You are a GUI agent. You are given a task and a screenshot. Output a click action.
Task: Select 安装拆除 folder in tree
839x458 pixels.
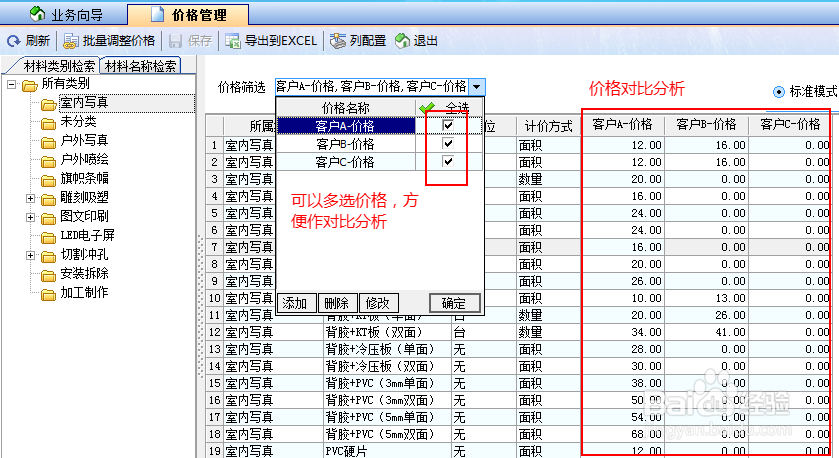84,274
